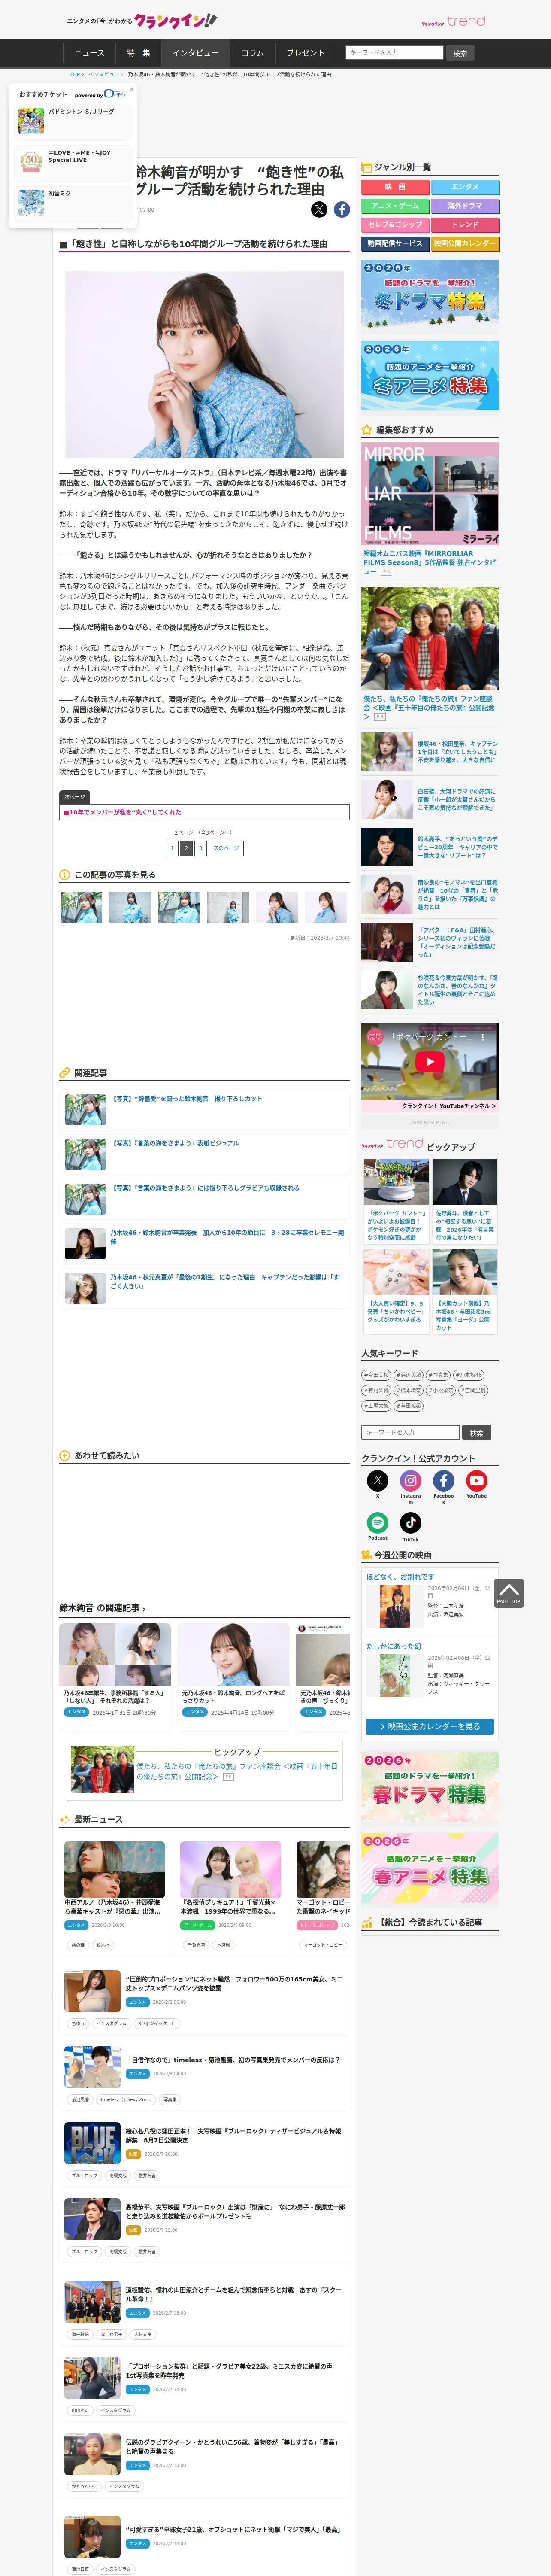The image size is (551, 2576).
Task: Open the movie たしかにあった幻
Action: pos(394,1646)
